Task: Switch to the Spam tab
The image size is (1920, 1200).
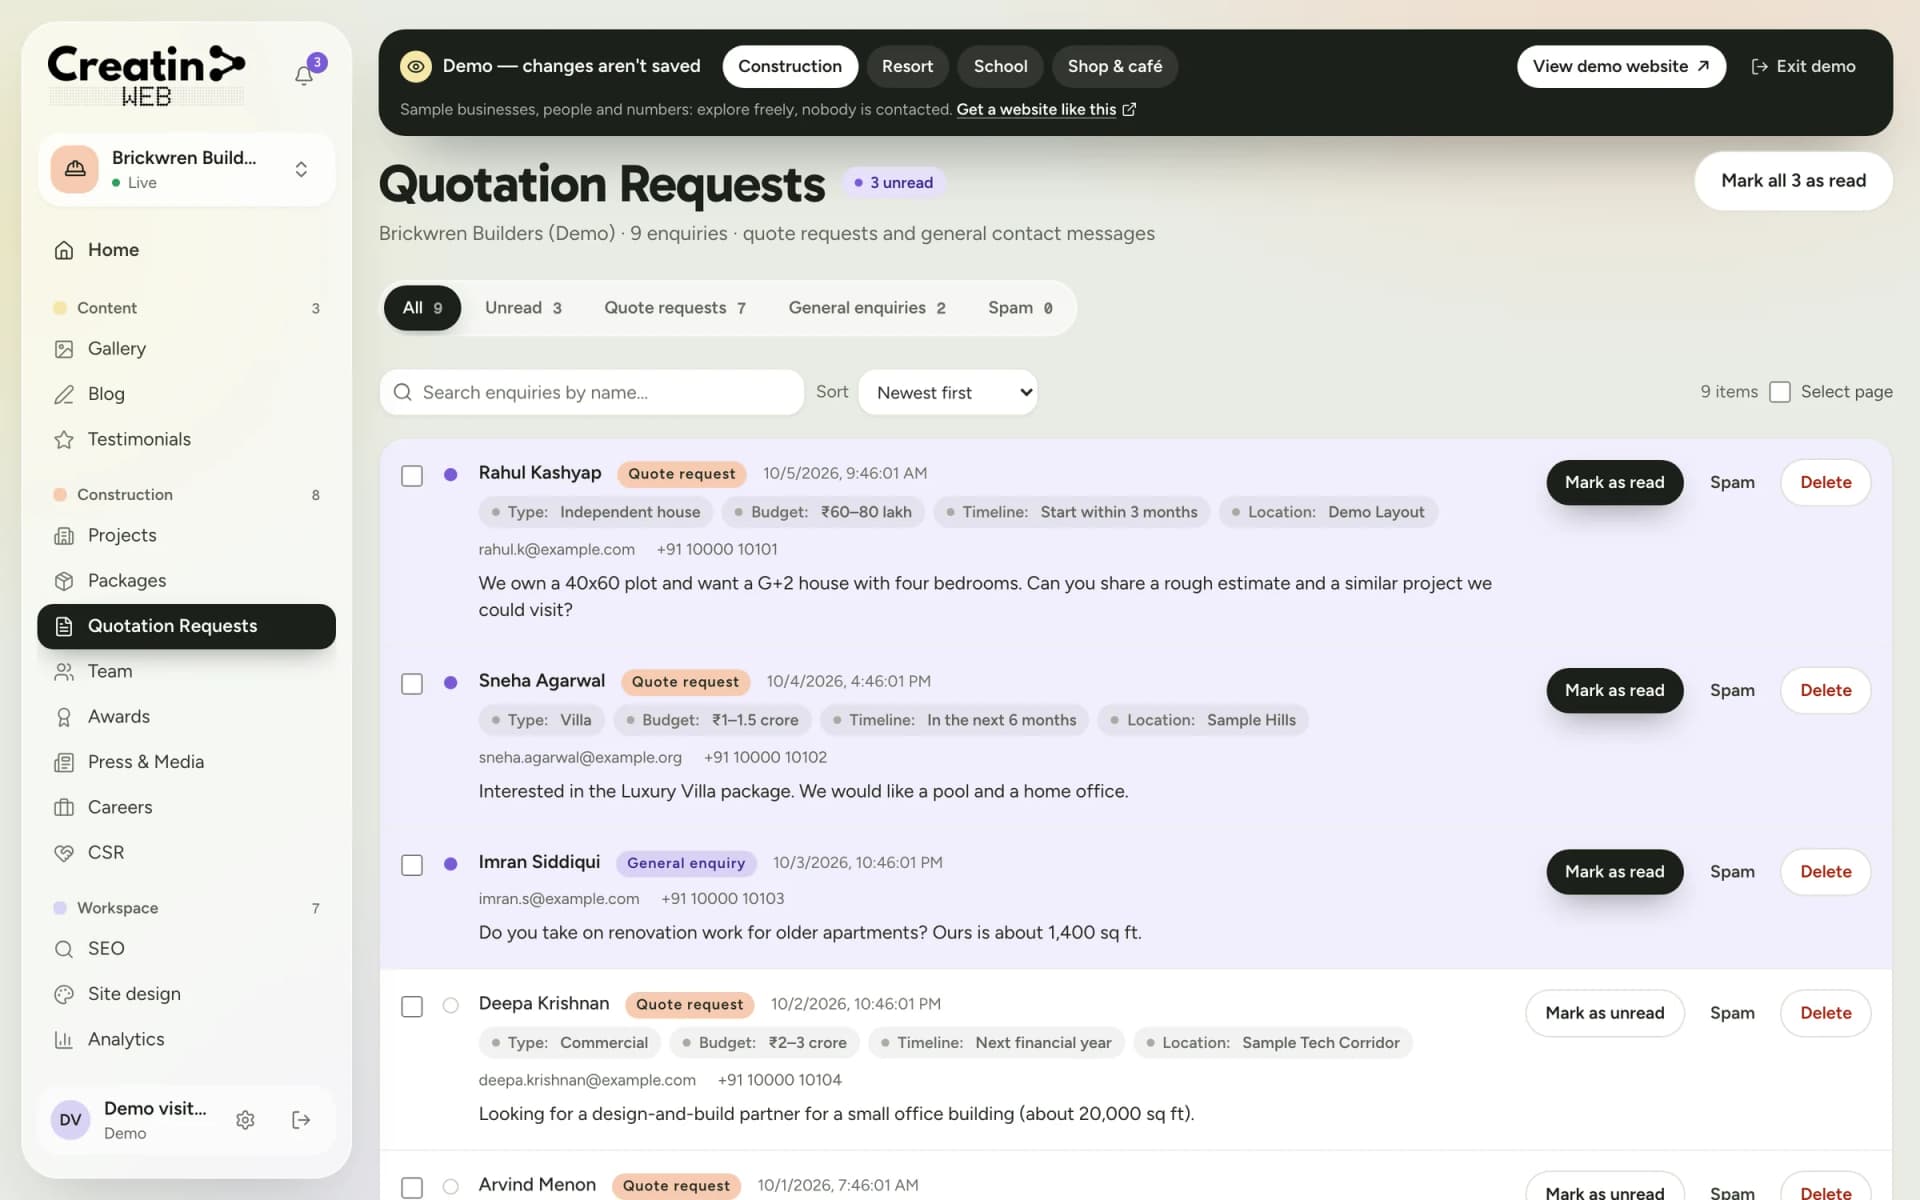Action: click(x=1020, y=308)
